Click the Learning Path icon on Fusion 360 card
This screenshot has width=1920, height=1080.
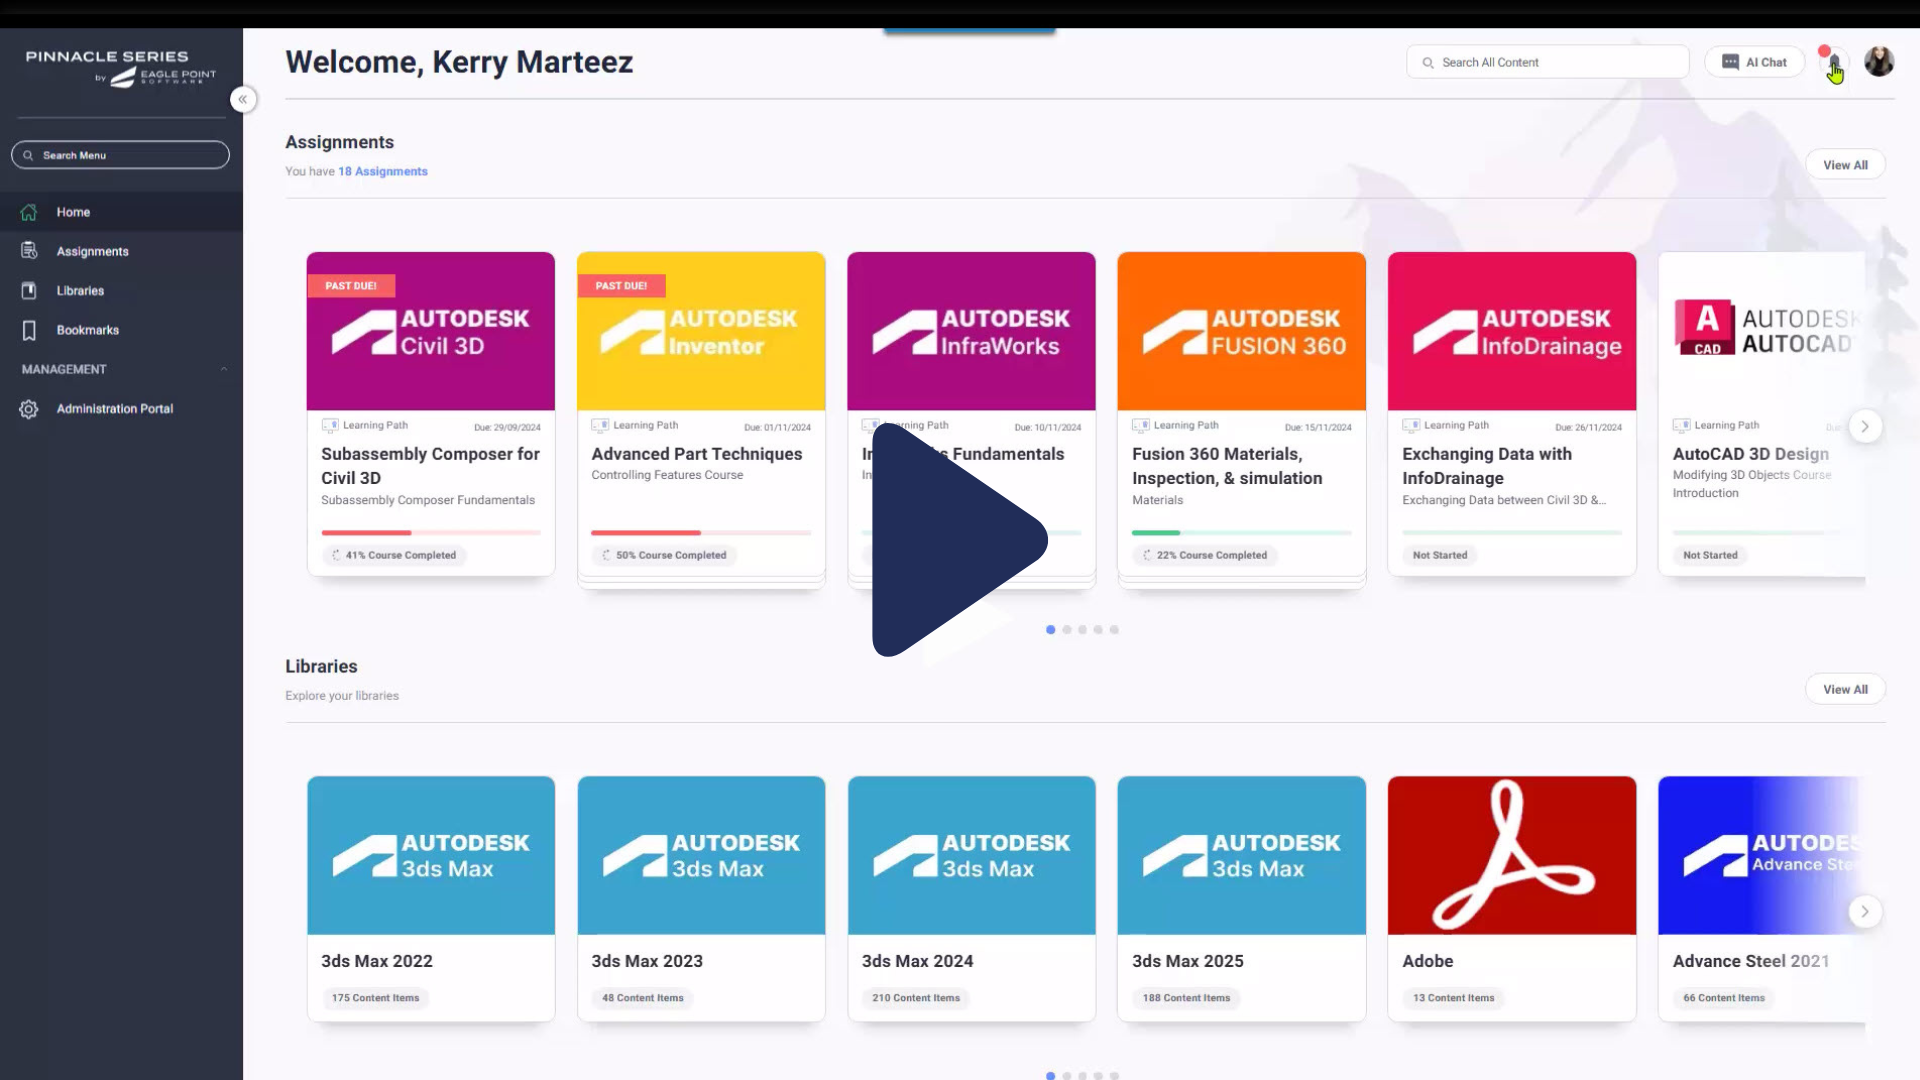tap(1141, 426)
